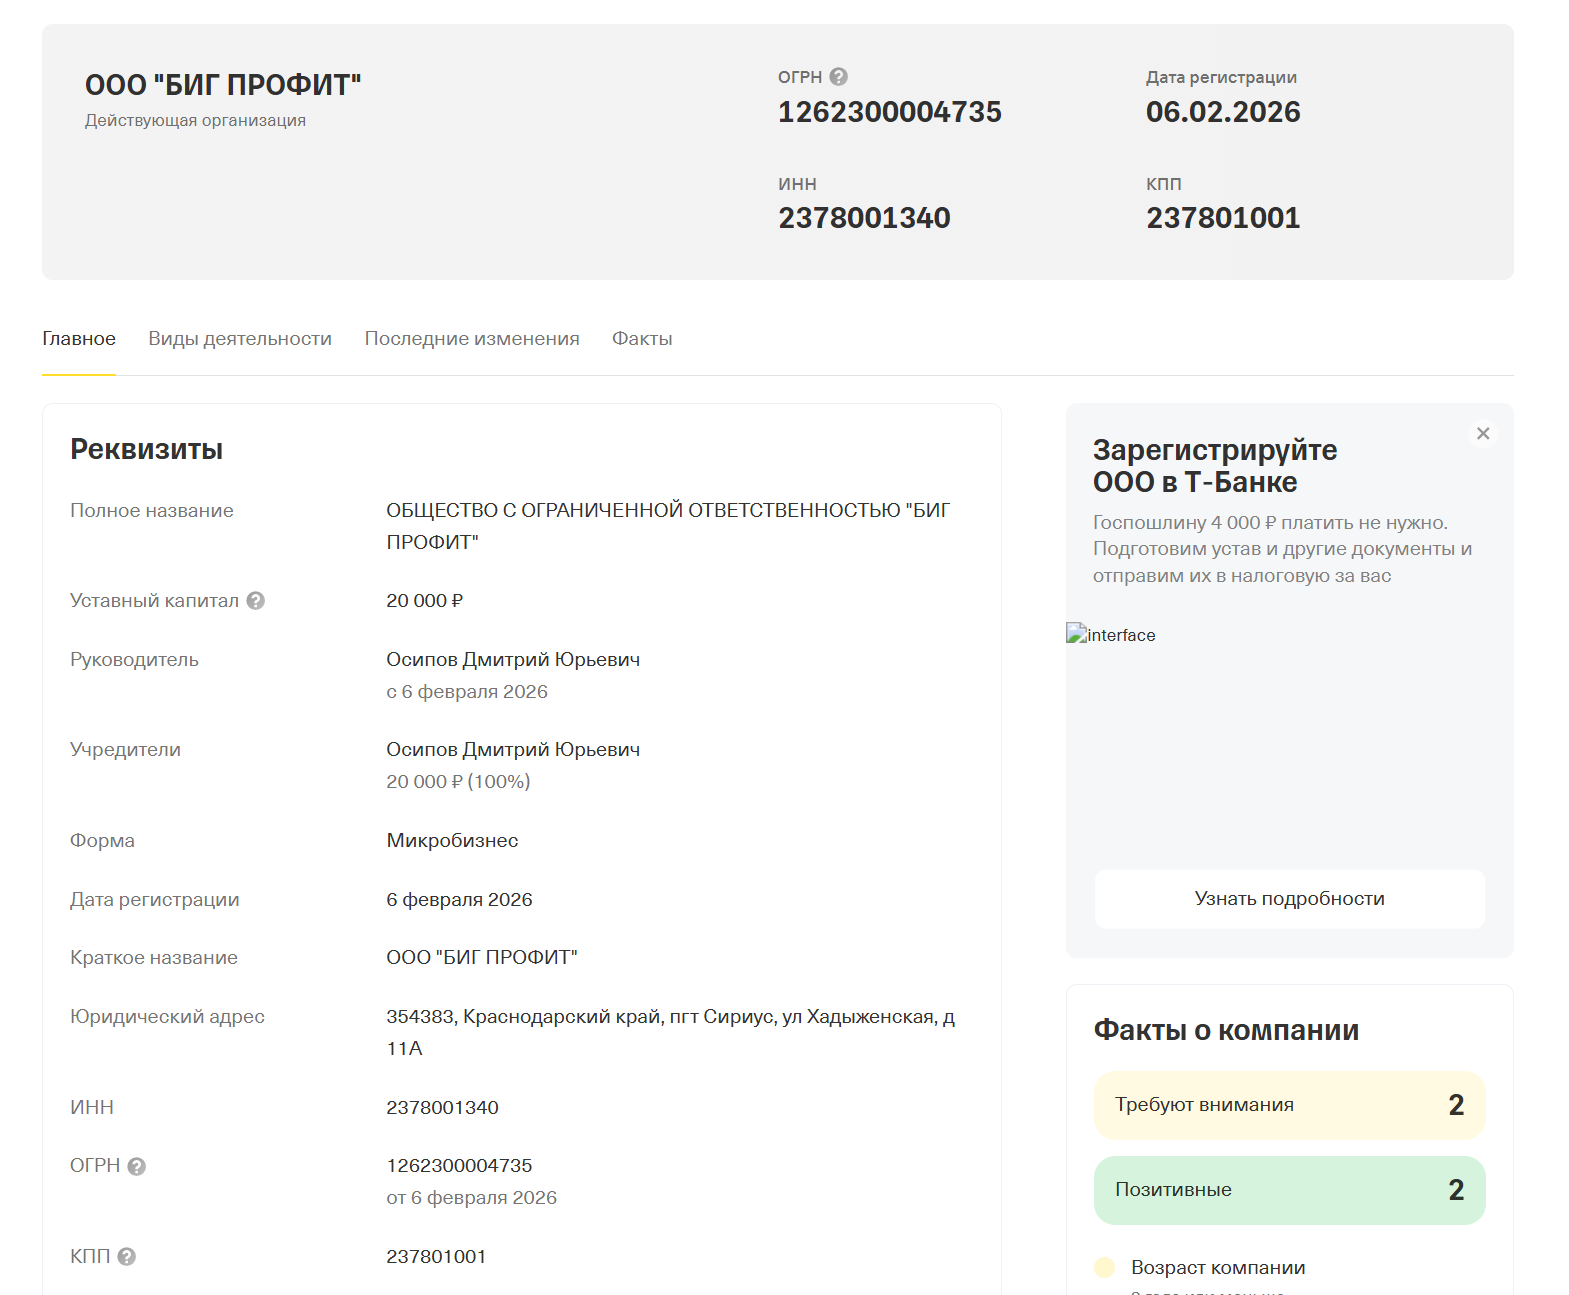Click the '6 февраля 2026' Дата регистрации value
Viewport: 1569px width, 1295px height.
coord(459,900)
